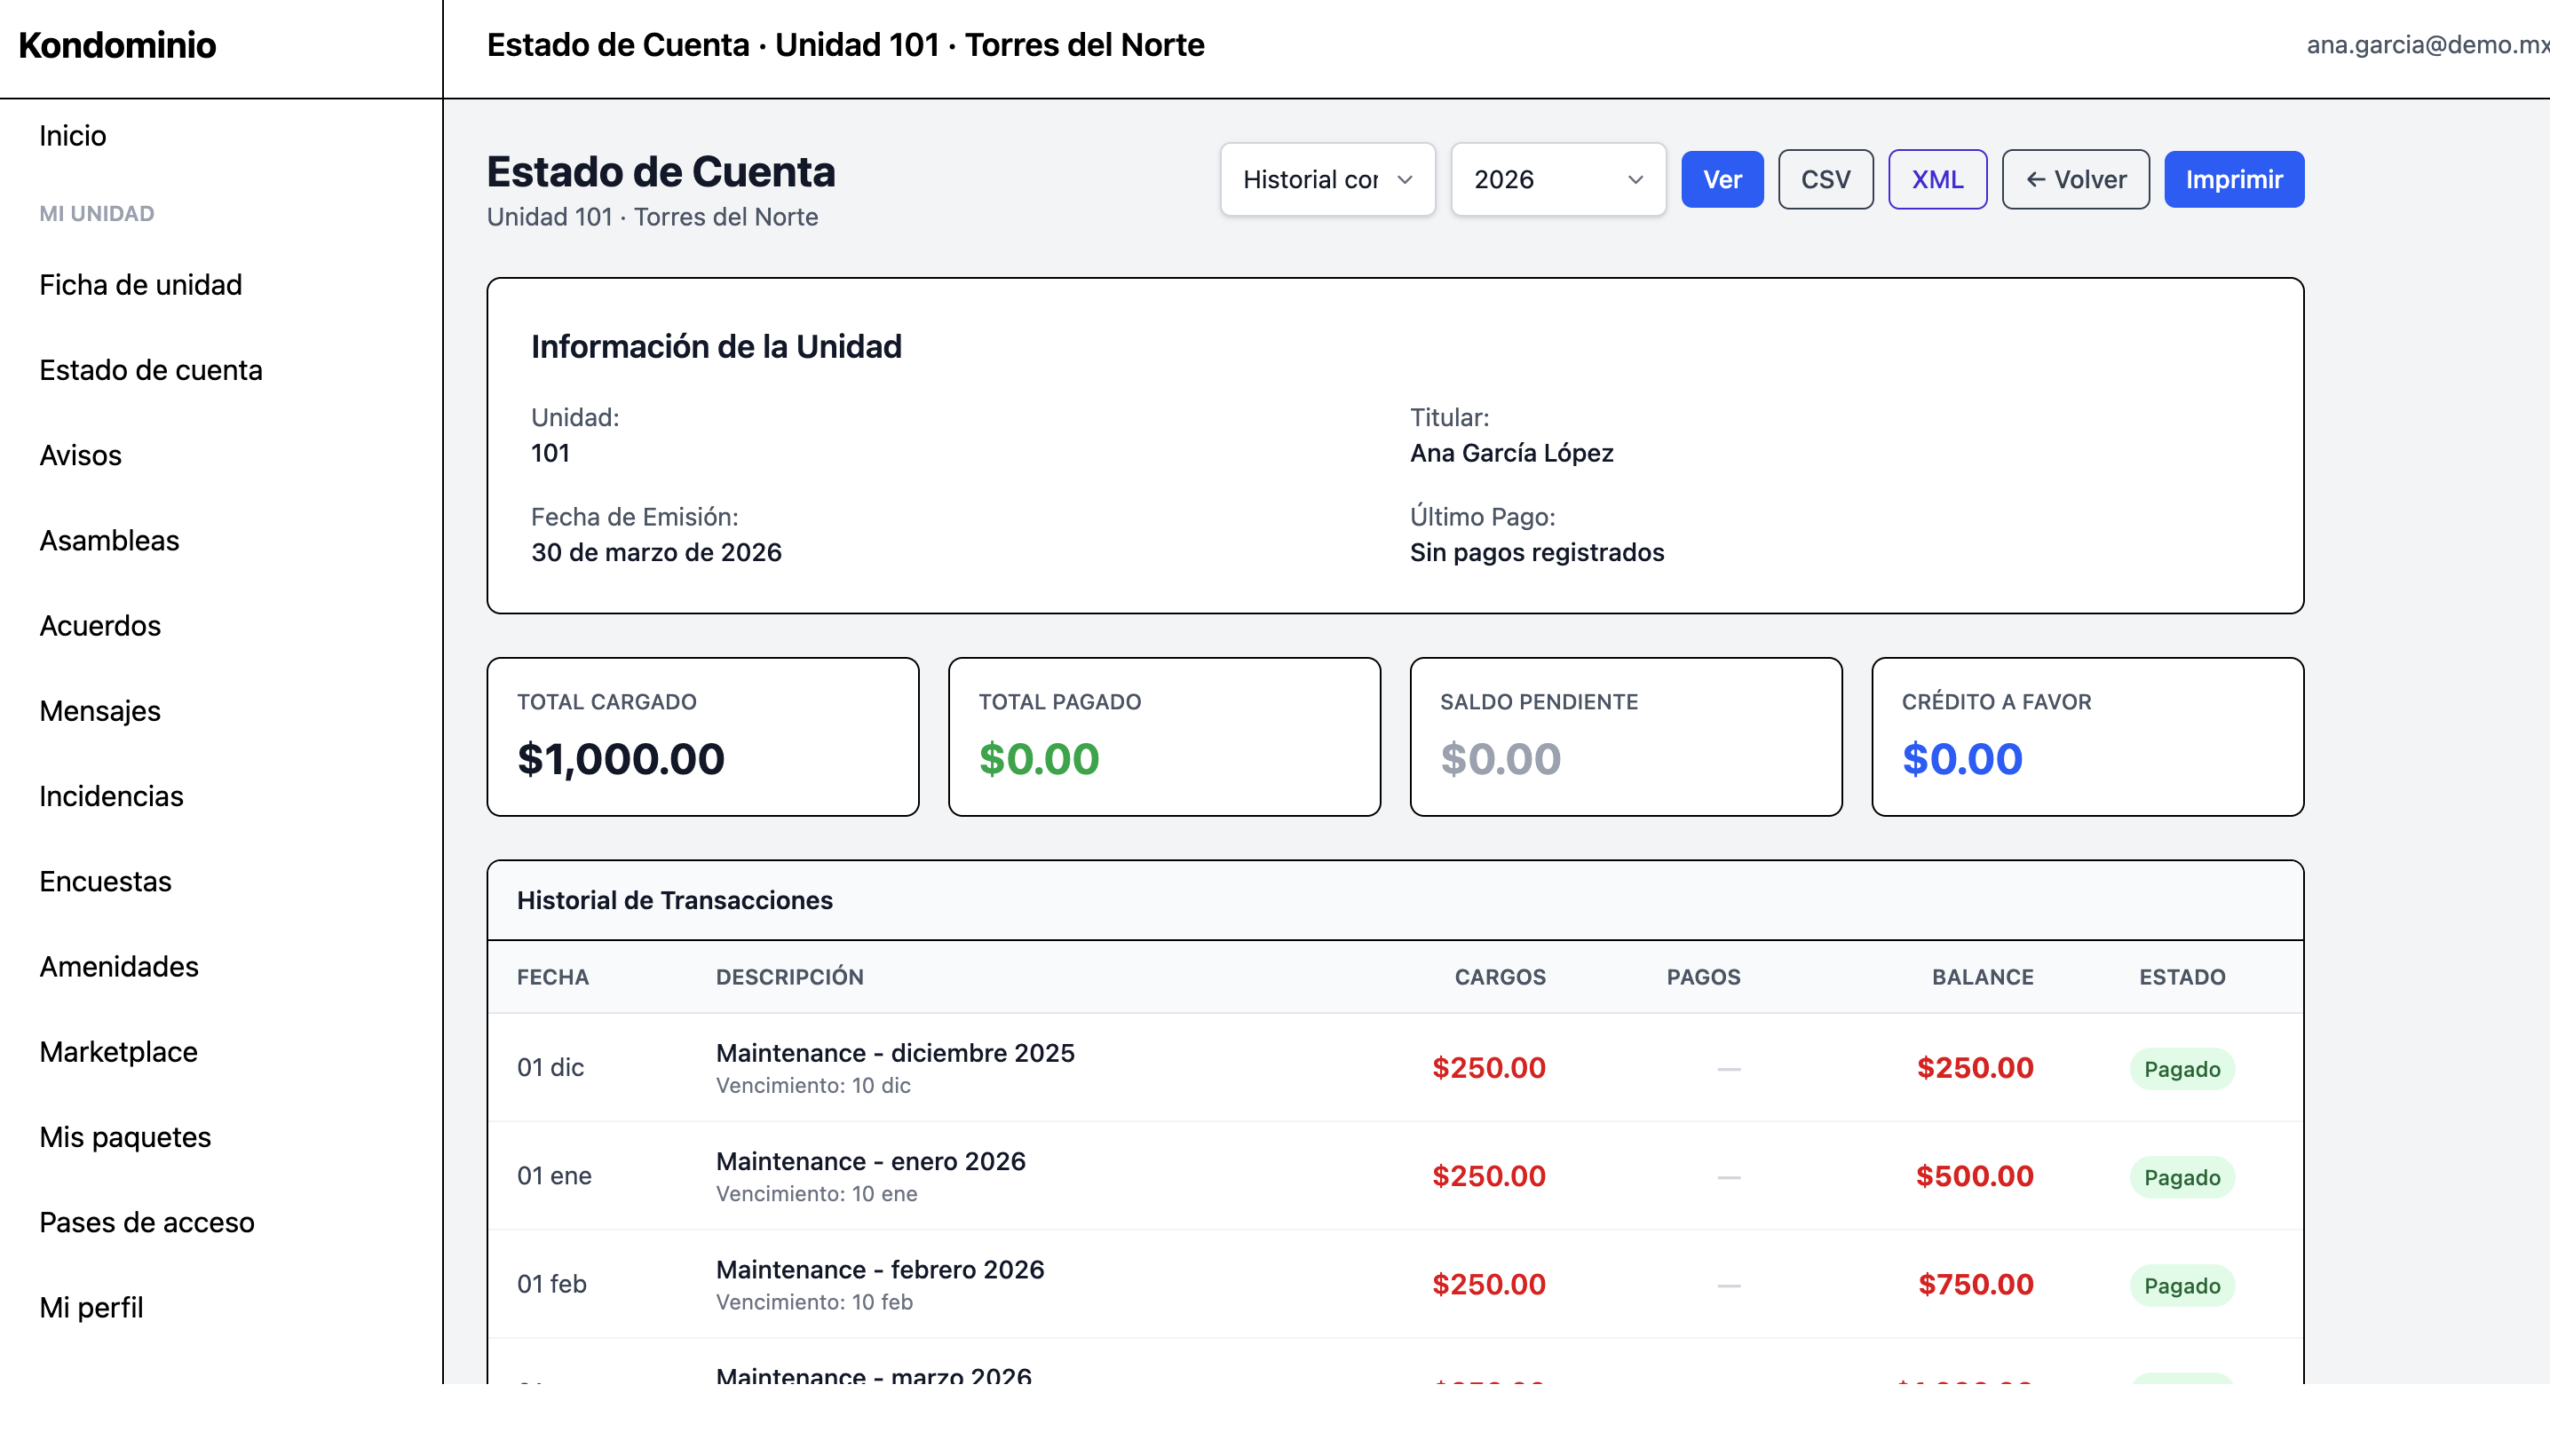Click the Total Cargado summary card
This screenshot has height=1456, width=2550.
pos(702,737)
